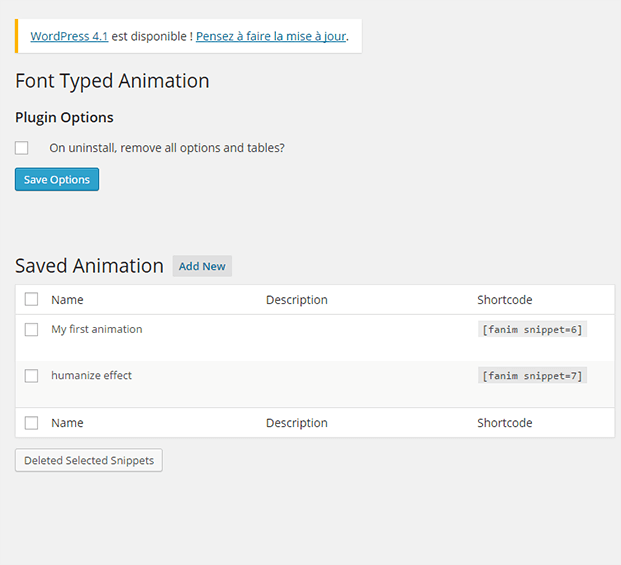Click the Save Options button
This screenshot has width=621, height=565.
coord(57,179)
